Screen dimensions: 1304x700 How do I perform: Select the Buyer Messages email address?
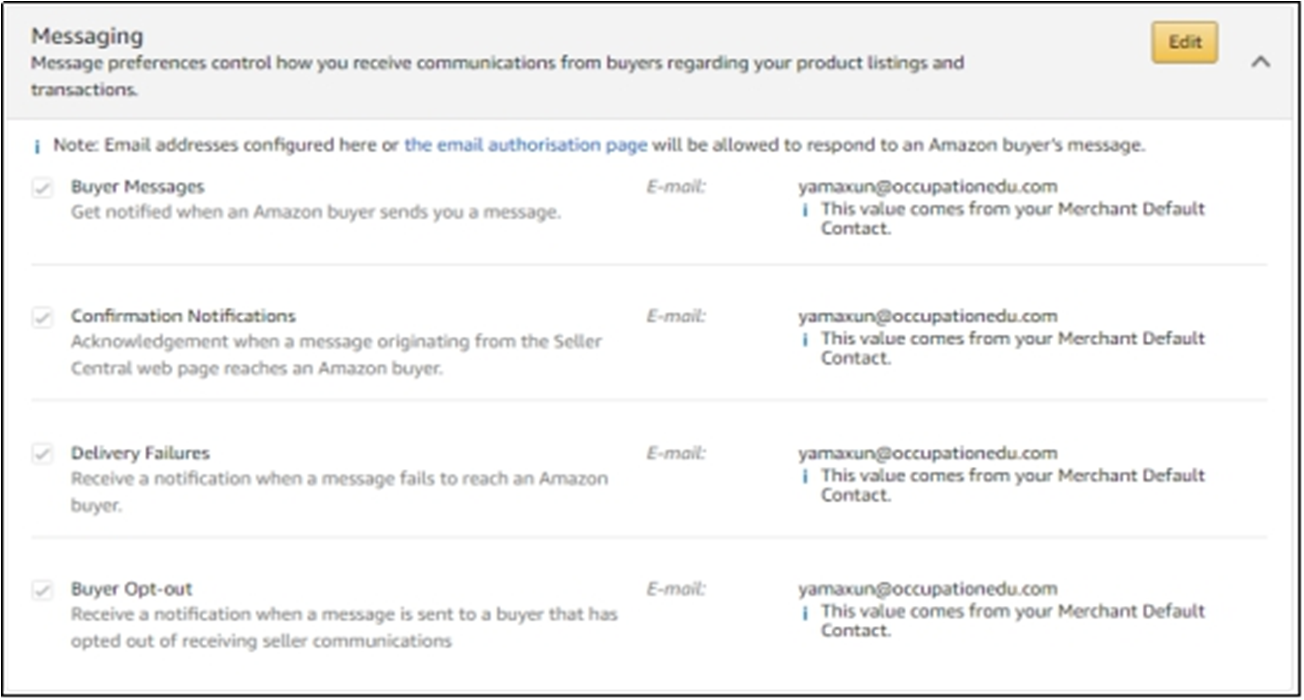click(927, 186)
